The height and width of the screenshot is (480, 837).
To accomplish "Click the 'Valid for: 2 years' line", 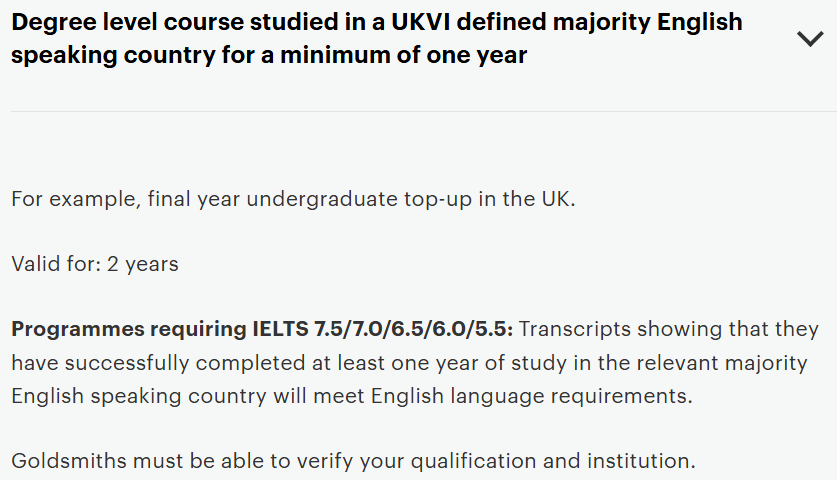I will [x=95, y=265].
